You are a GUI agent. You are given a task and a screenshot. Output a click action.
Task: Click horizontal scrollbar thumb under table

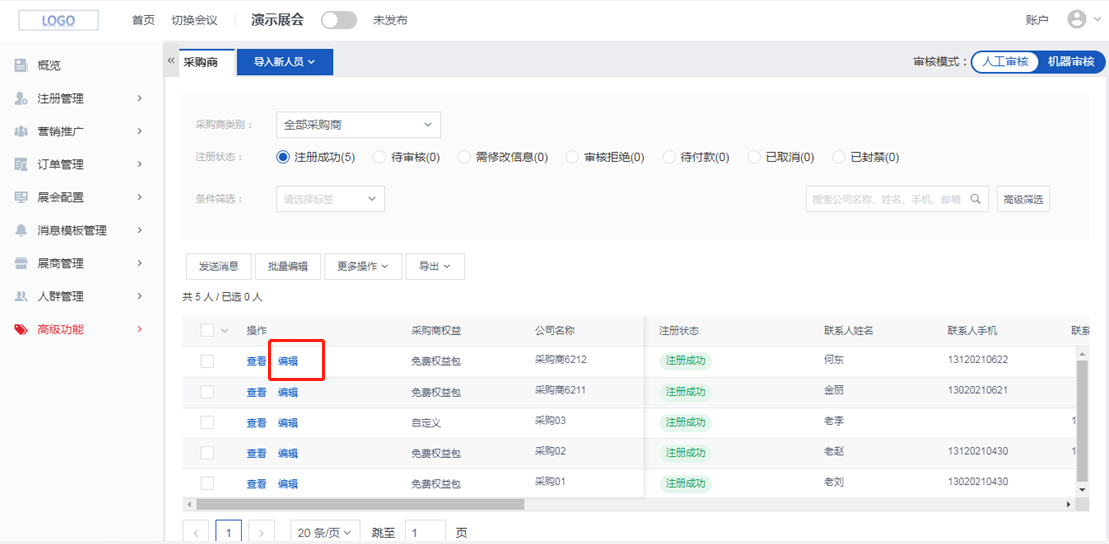(x=360, y=504)
